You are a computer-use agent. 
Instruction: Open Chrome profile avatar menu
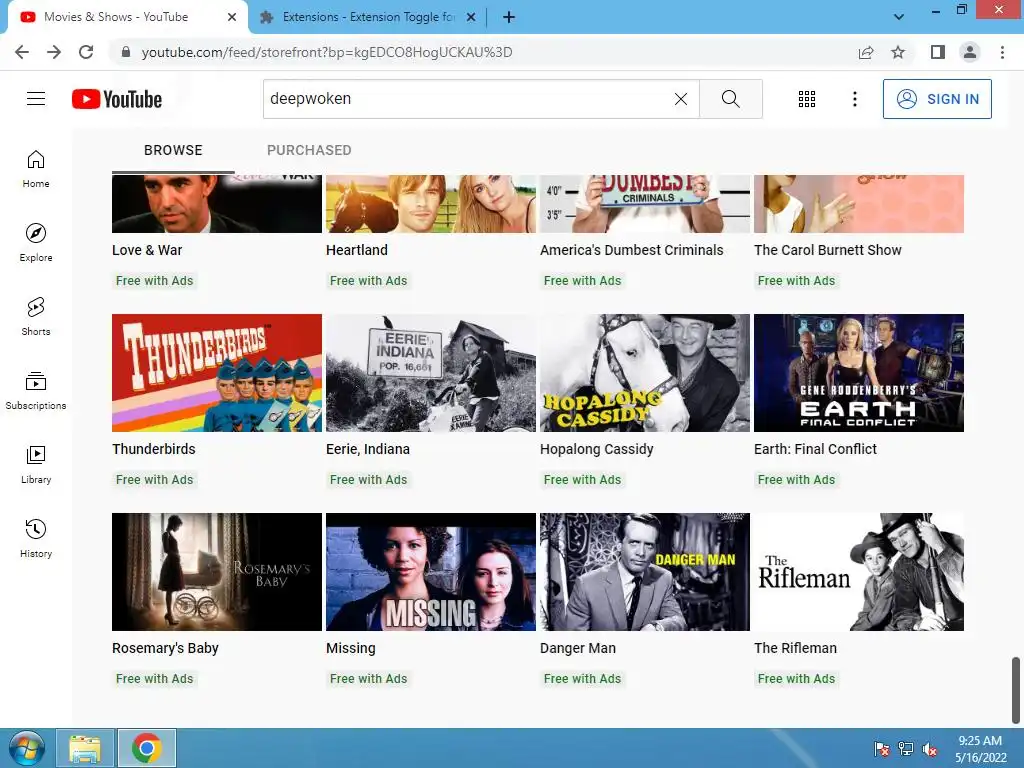[x=970, y=52]
